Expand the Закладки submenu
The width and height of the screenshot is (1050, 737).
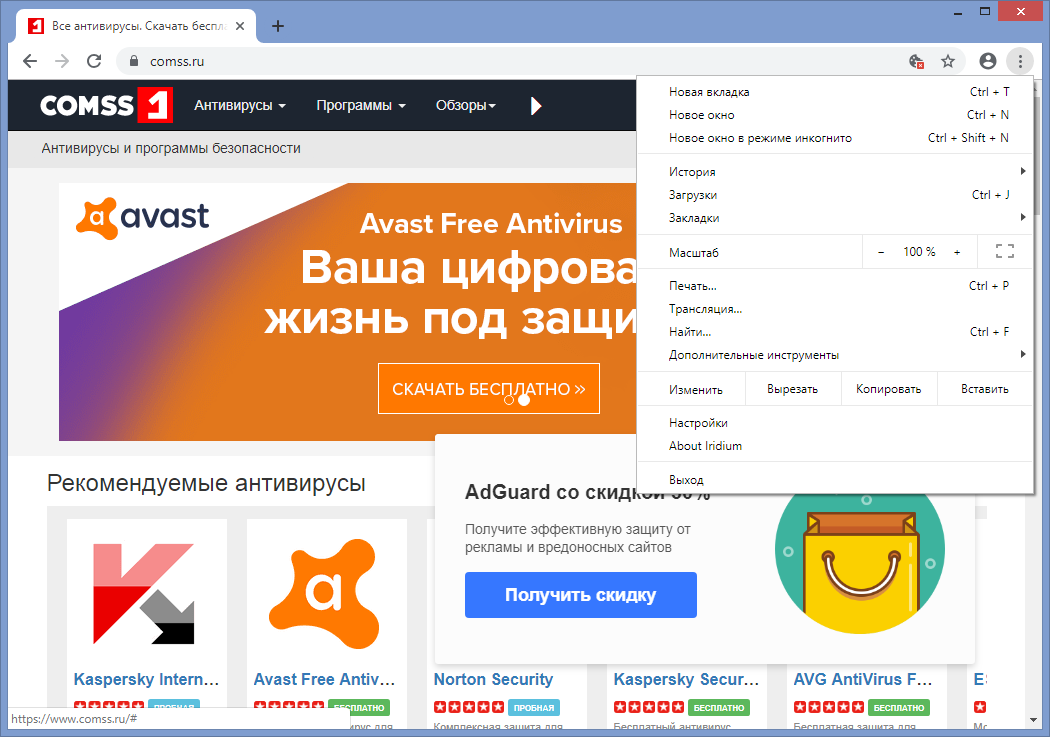click(834, 218)
